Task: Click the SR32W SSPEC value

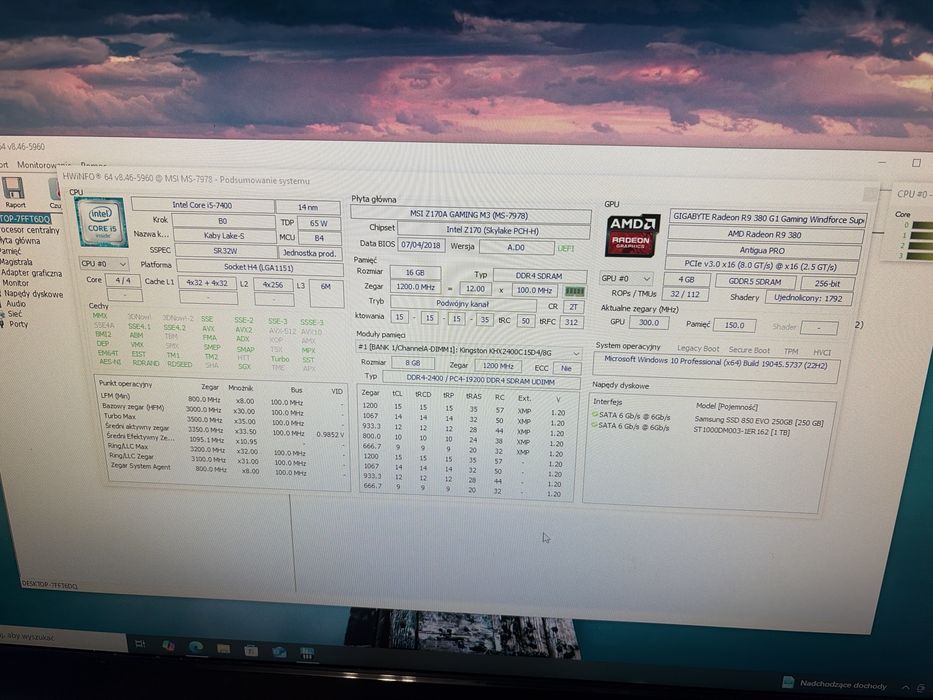Action: point(225,251)
